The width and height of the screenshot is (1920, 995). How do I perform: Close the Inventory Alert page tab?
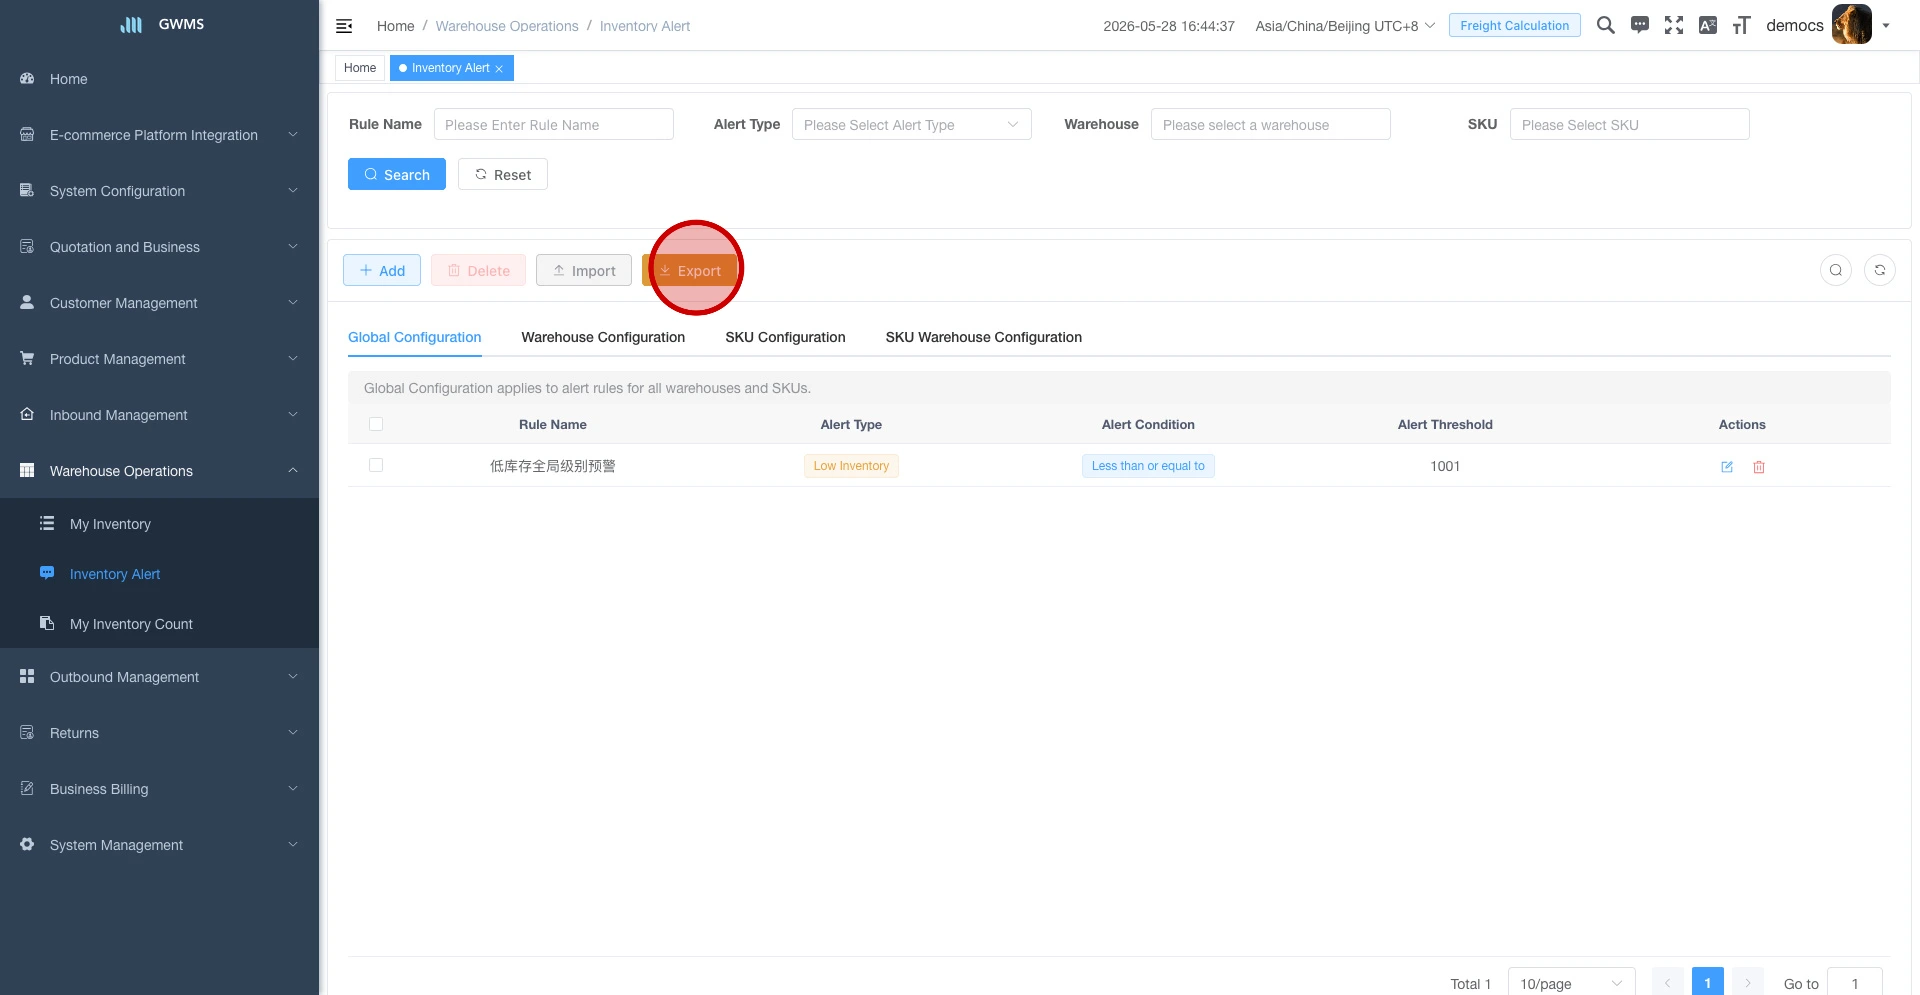pyautogui.click(x=499, y=69)
